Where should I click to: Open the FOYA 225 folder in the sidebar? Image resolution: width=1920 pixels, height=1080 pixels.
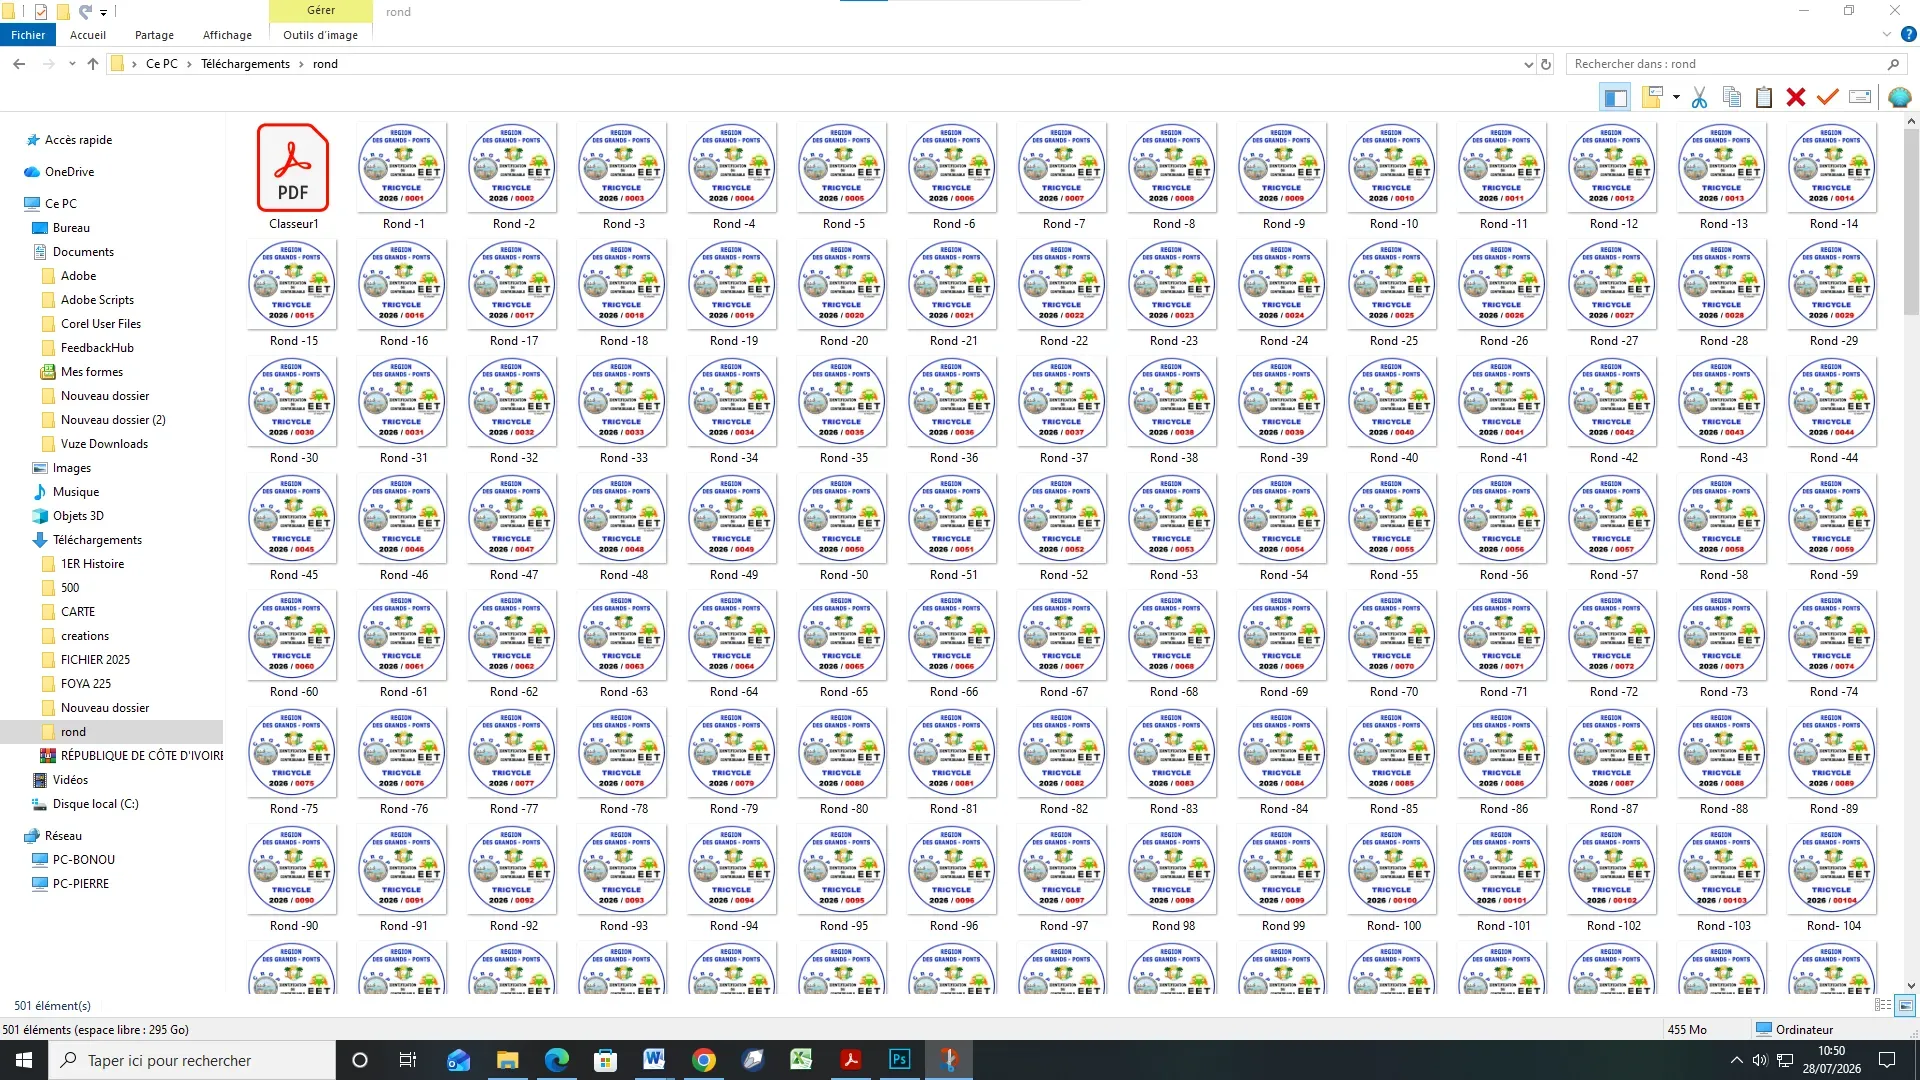[85, 684]
